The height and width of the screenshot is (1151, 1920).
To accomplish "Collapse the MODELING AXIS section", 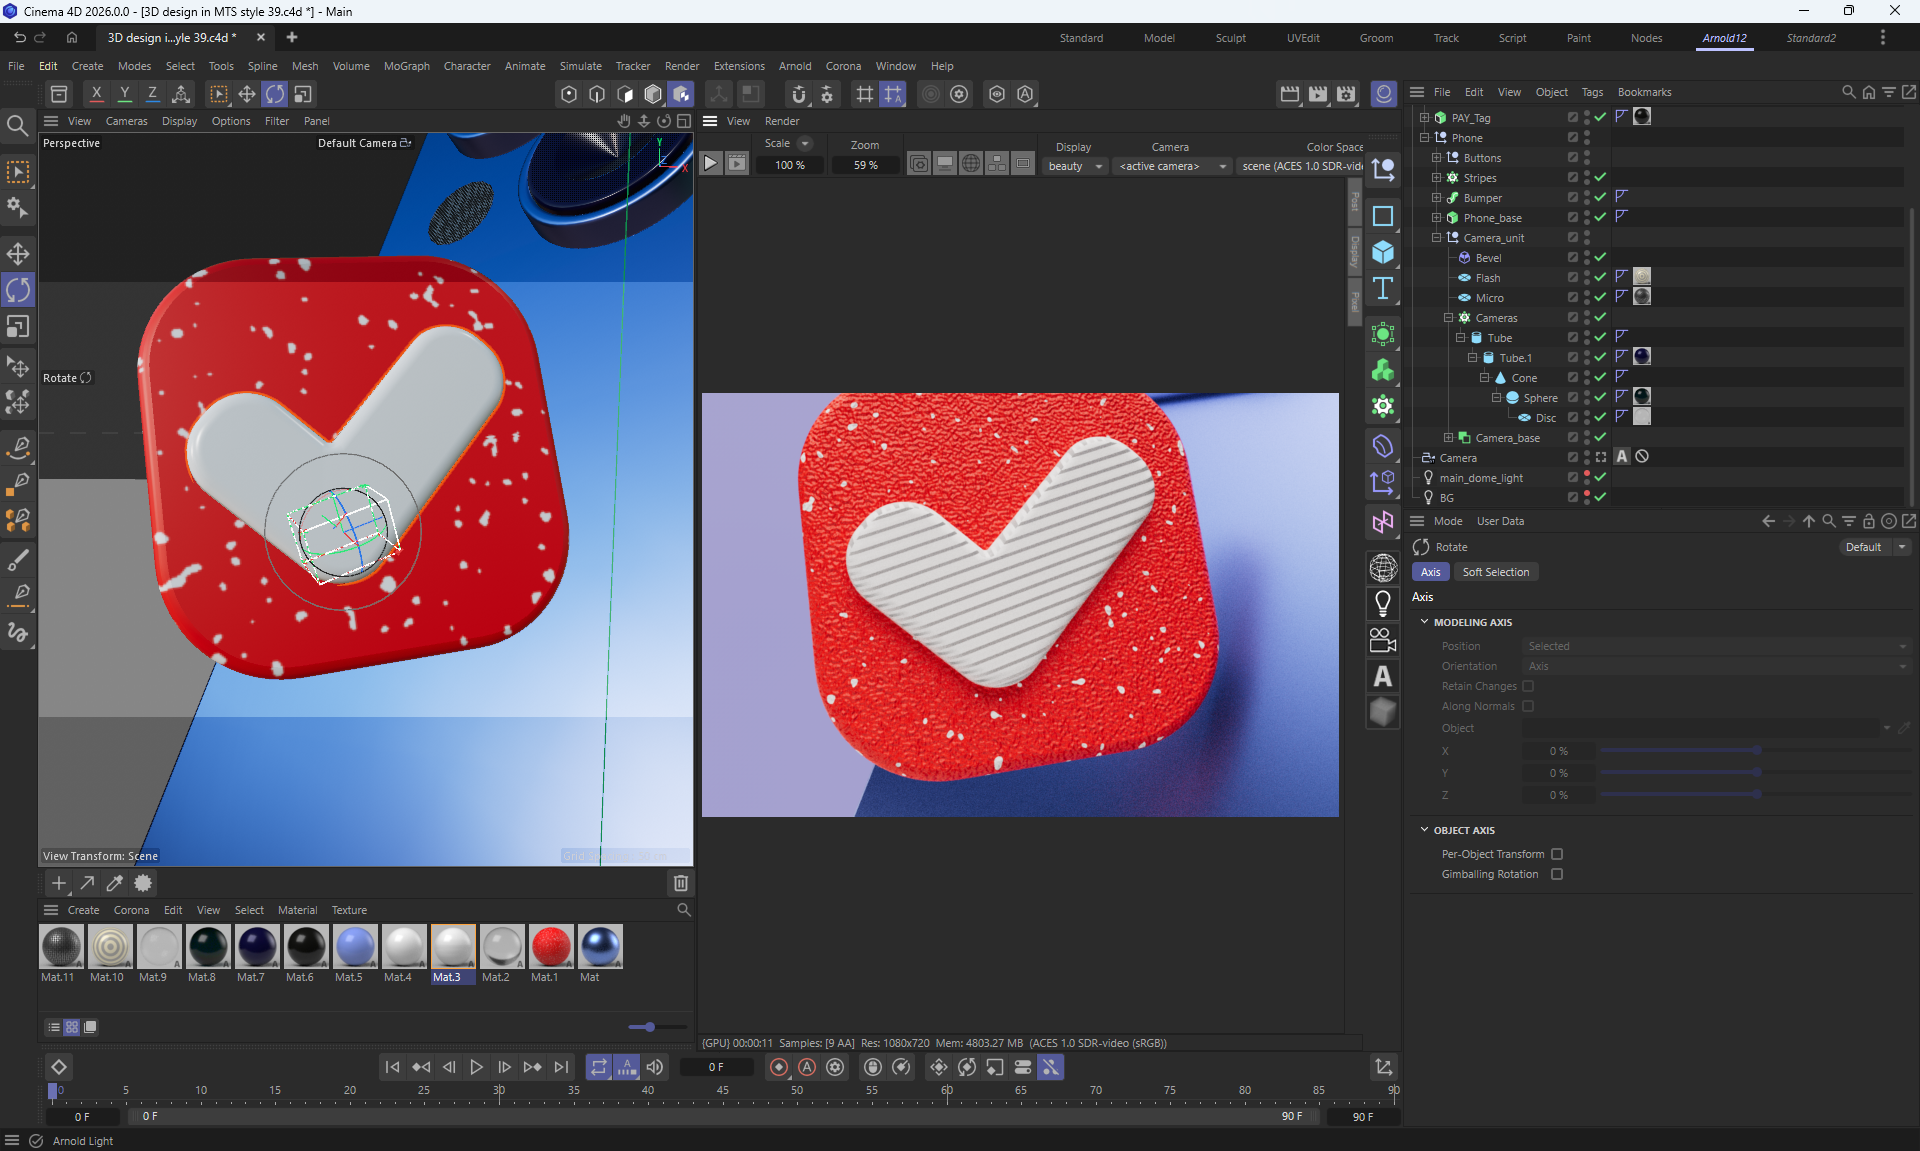I will tap(1425, 622).
